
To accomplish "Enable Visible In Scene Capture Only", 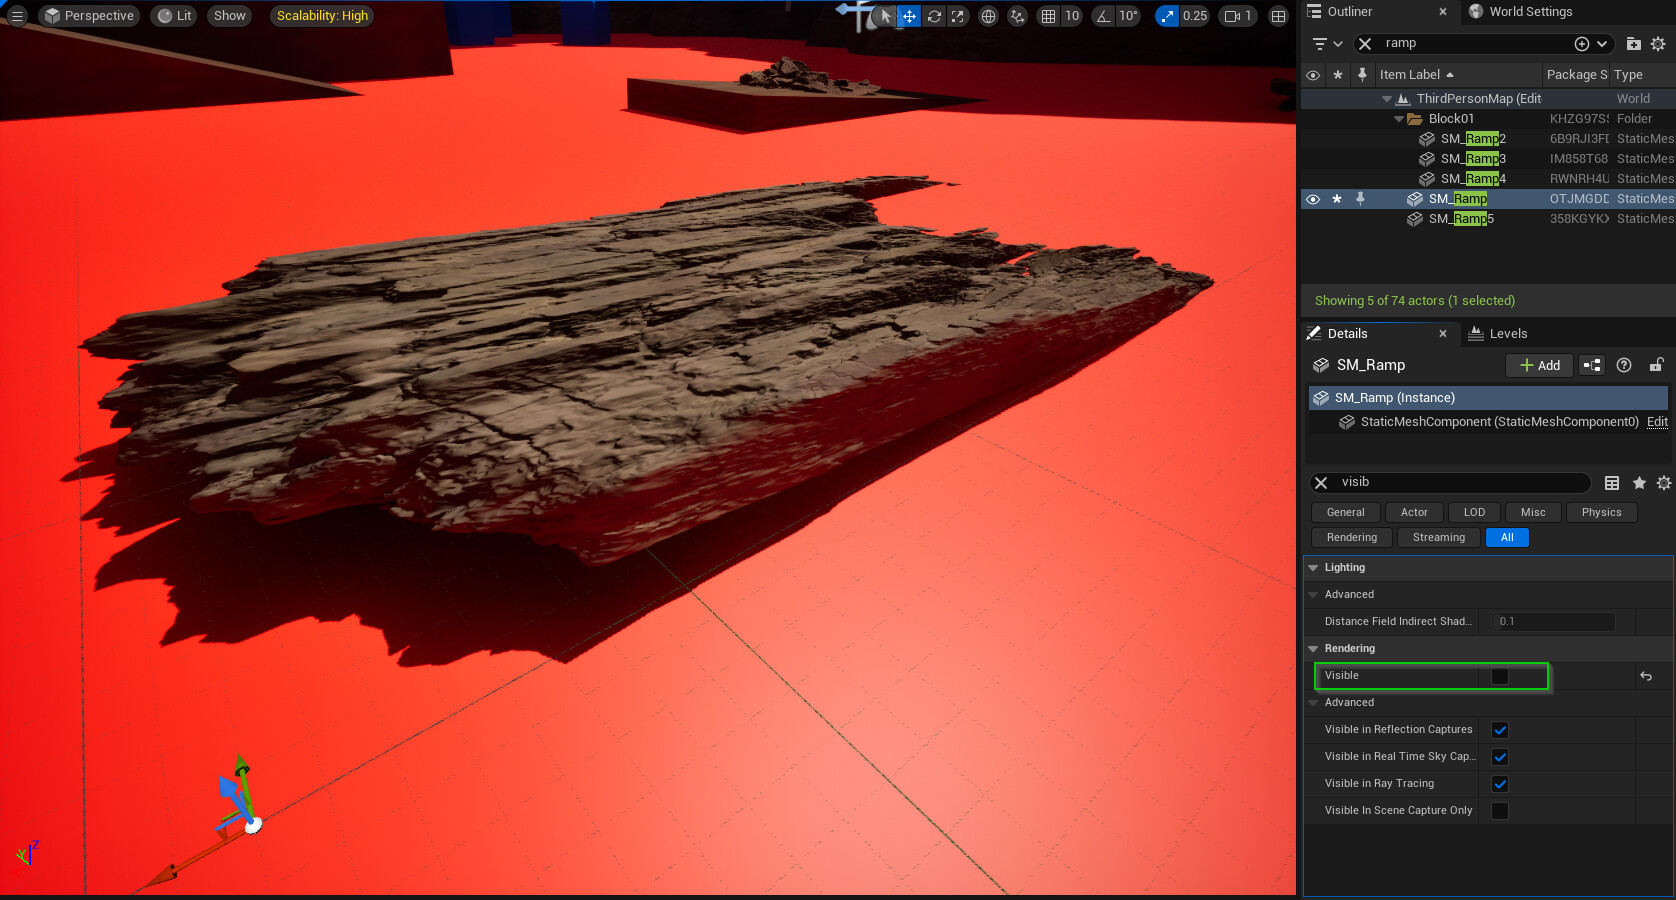I will point(1500,811).
